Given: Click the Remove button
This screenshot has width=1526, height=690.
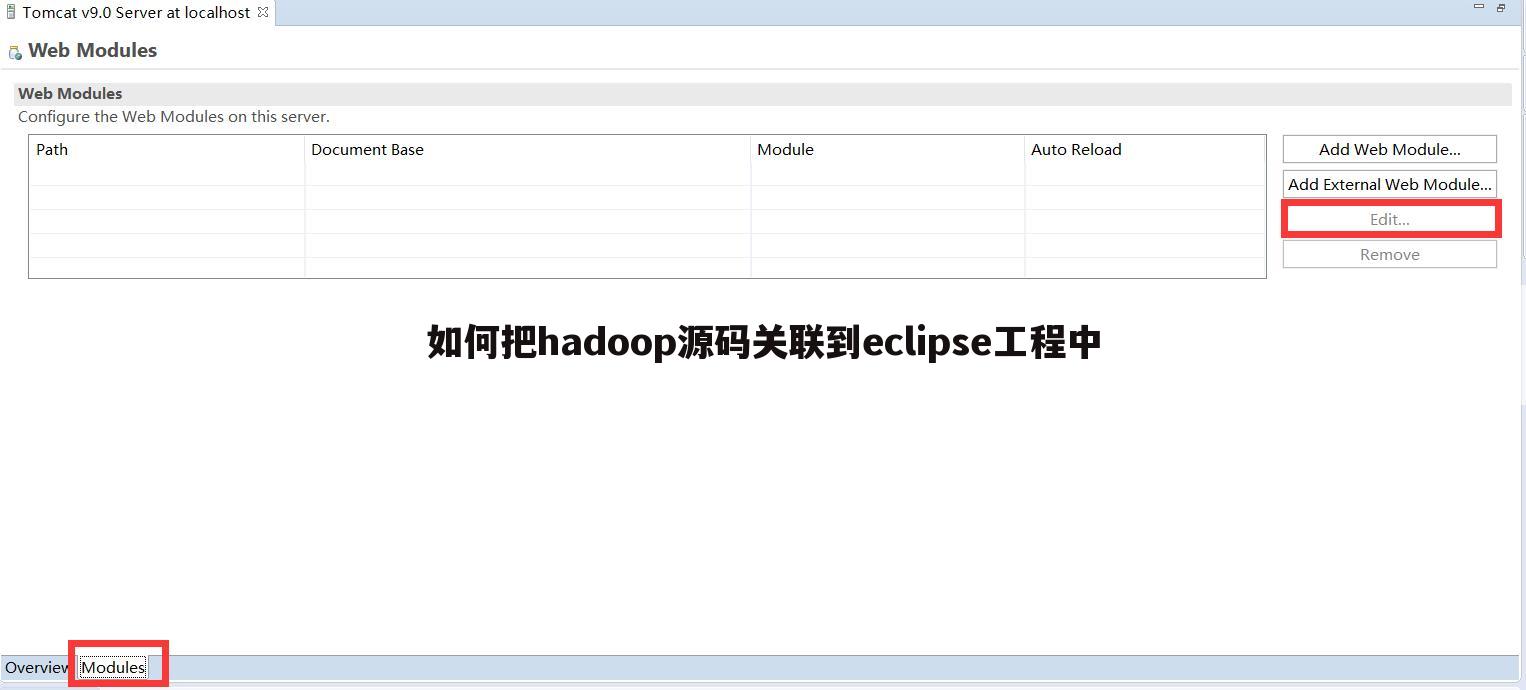Looking at the screenshot, I should (1389, 254).
